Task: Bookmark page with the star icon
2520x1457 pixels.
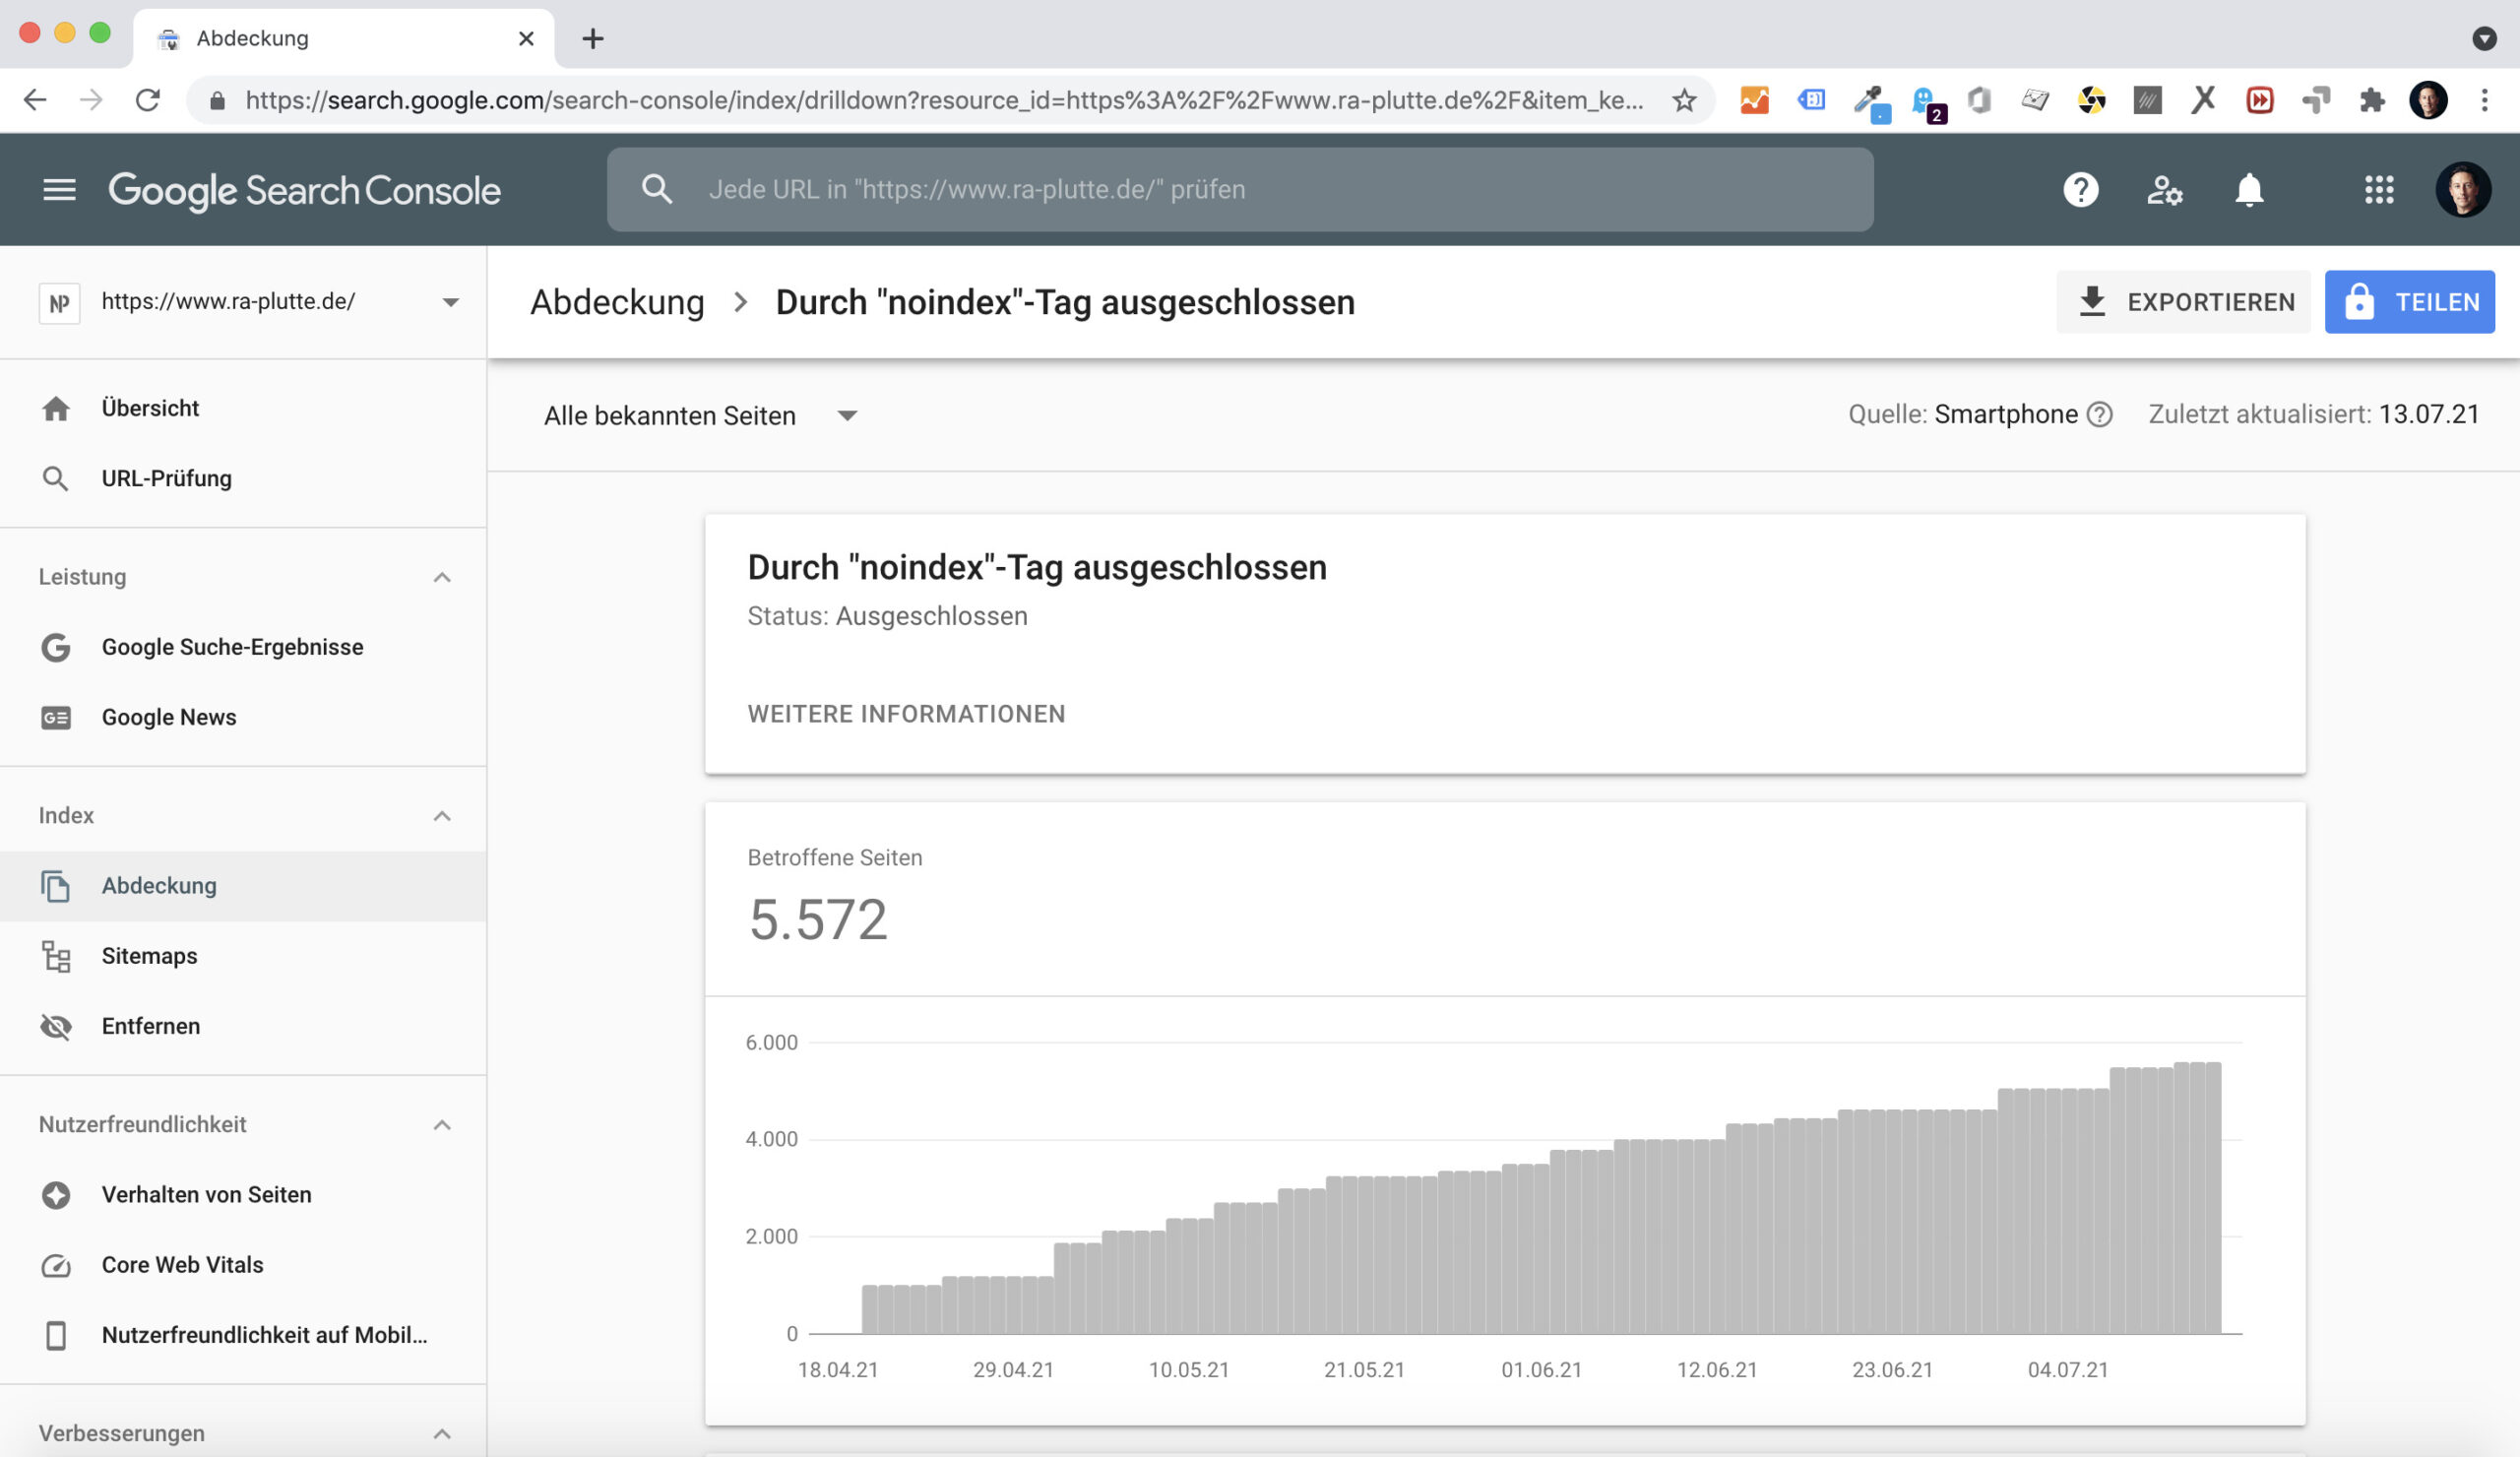Action: pos(1684,100)
